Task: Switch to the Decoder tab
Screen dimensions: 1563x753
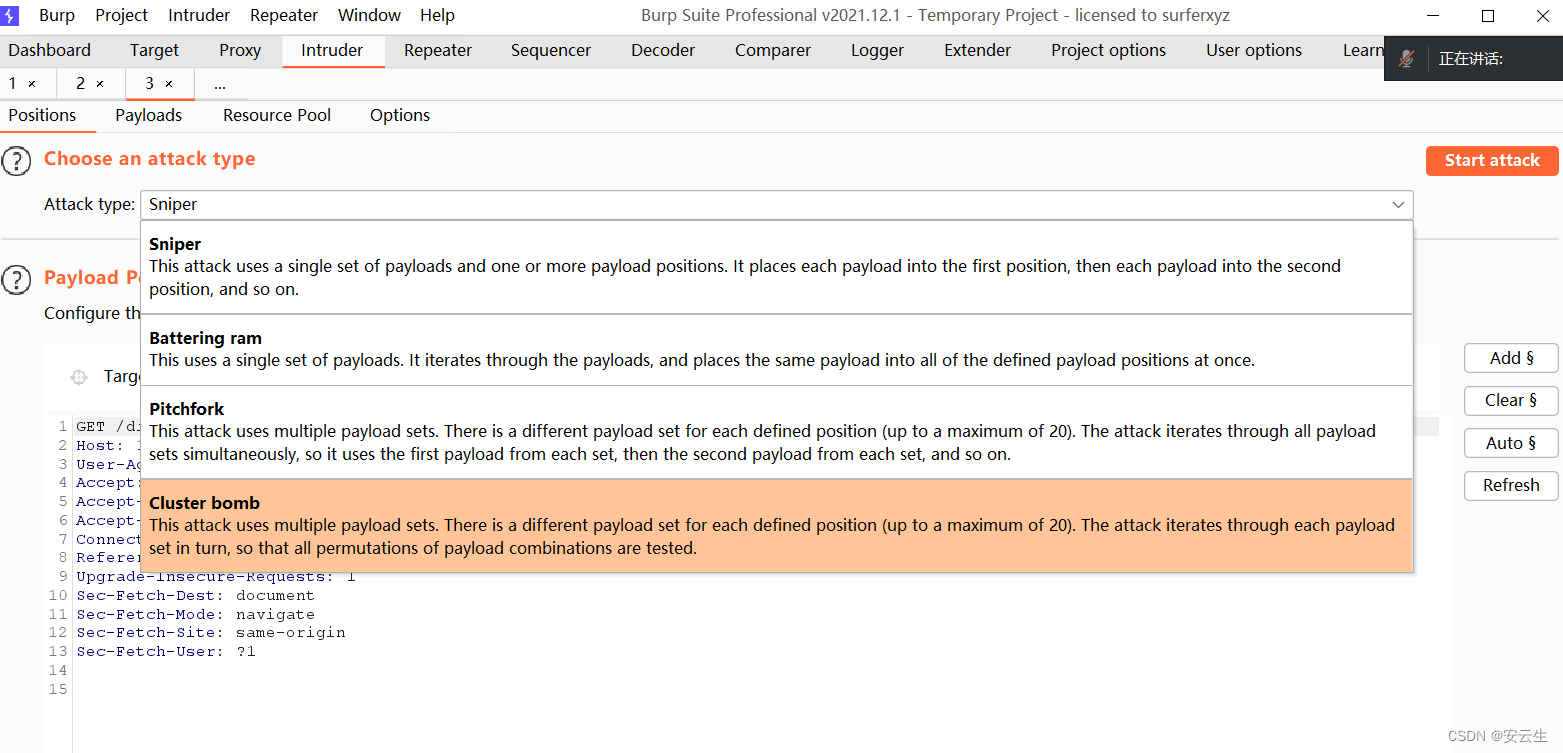Action: [x=663, y=50]
